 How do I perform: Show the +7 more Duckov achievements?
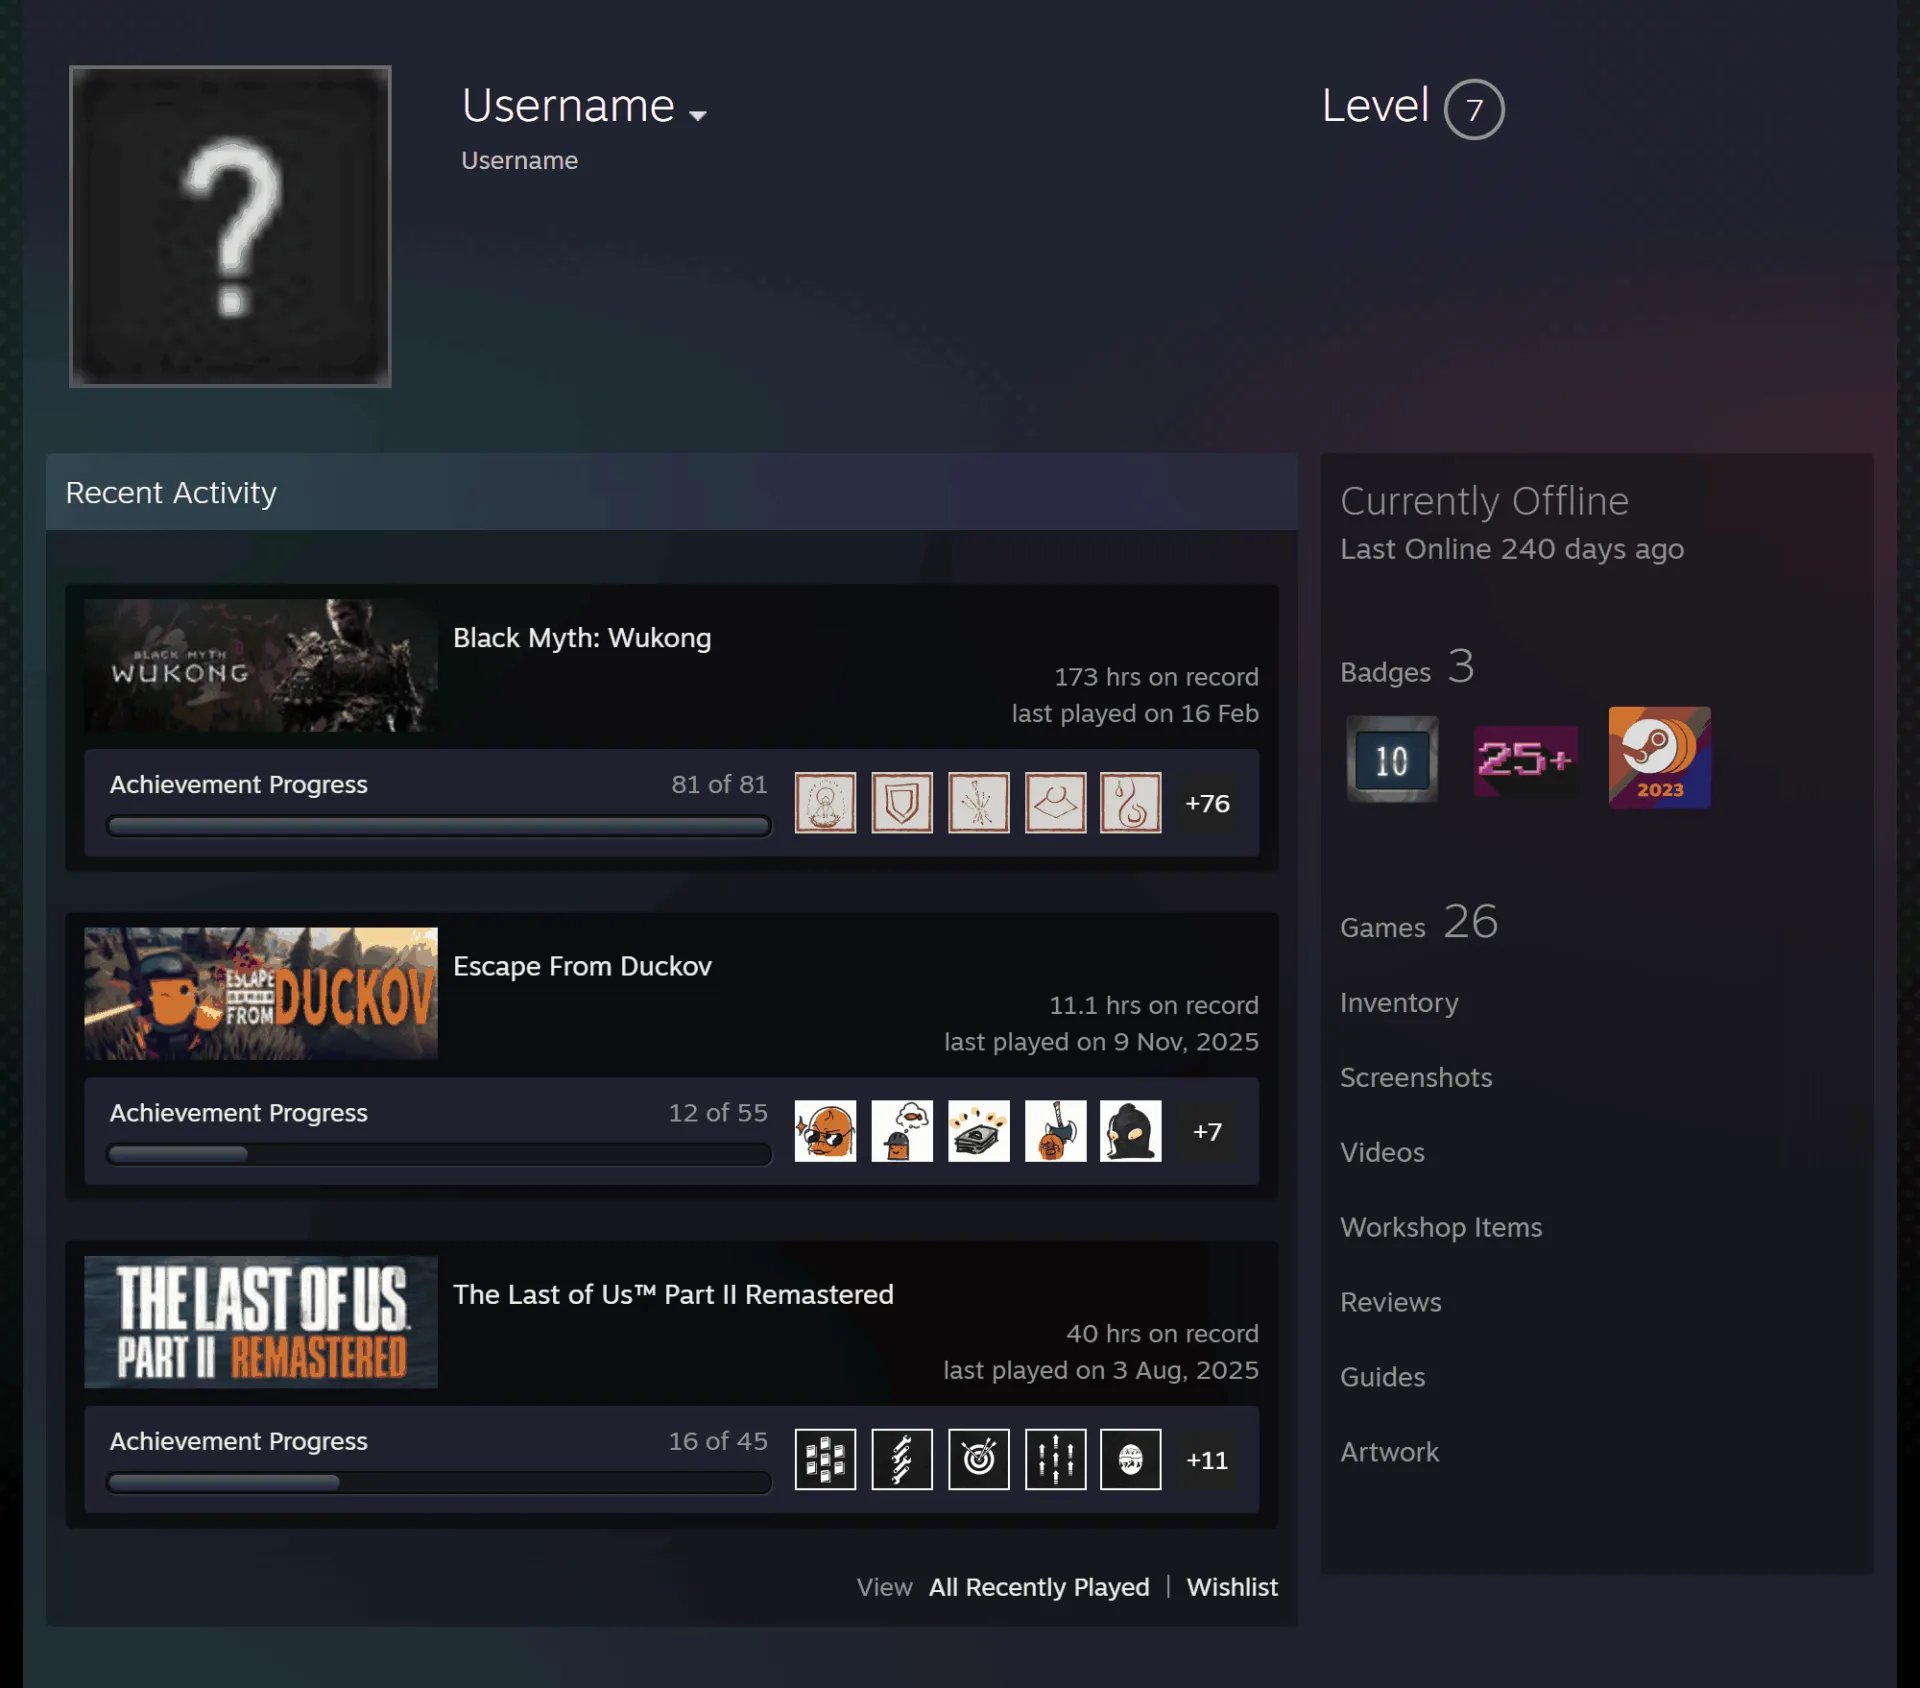coord(1207,1131)
